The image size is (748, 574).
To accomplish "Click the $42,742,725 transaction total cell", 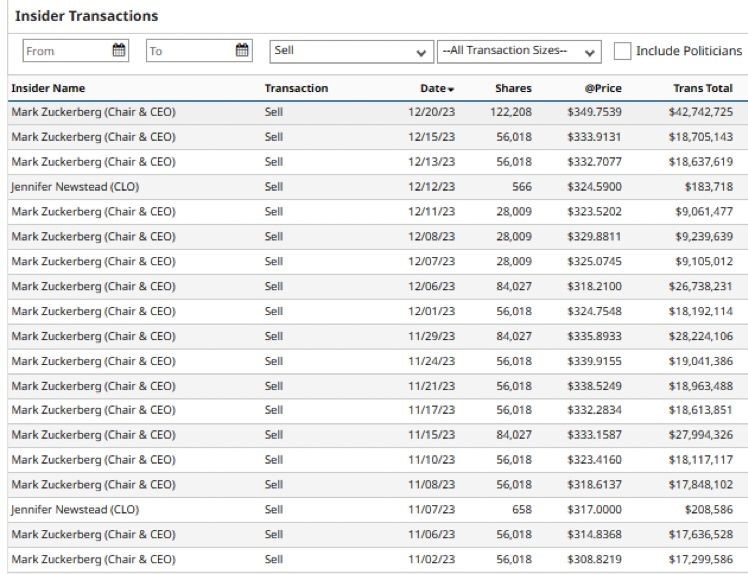I will [x=700, y=112].
